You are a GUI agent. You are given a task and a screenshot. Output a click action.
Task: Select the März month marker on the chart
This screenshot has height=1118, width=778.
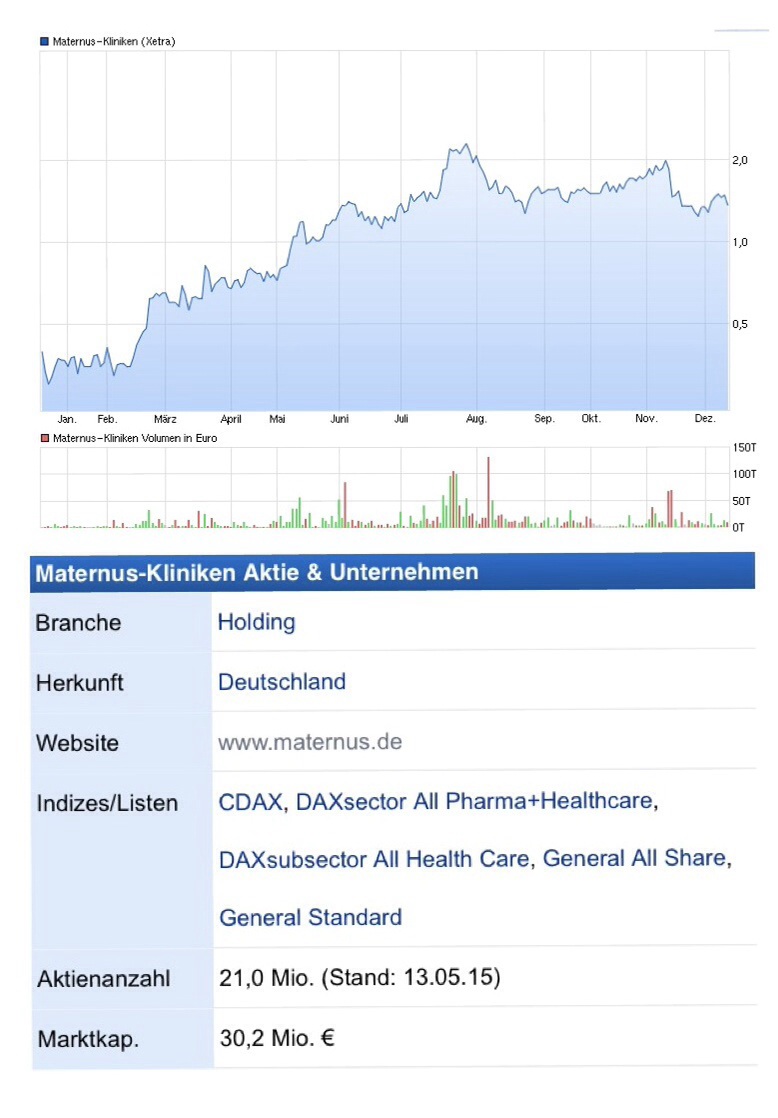point(165,420)
